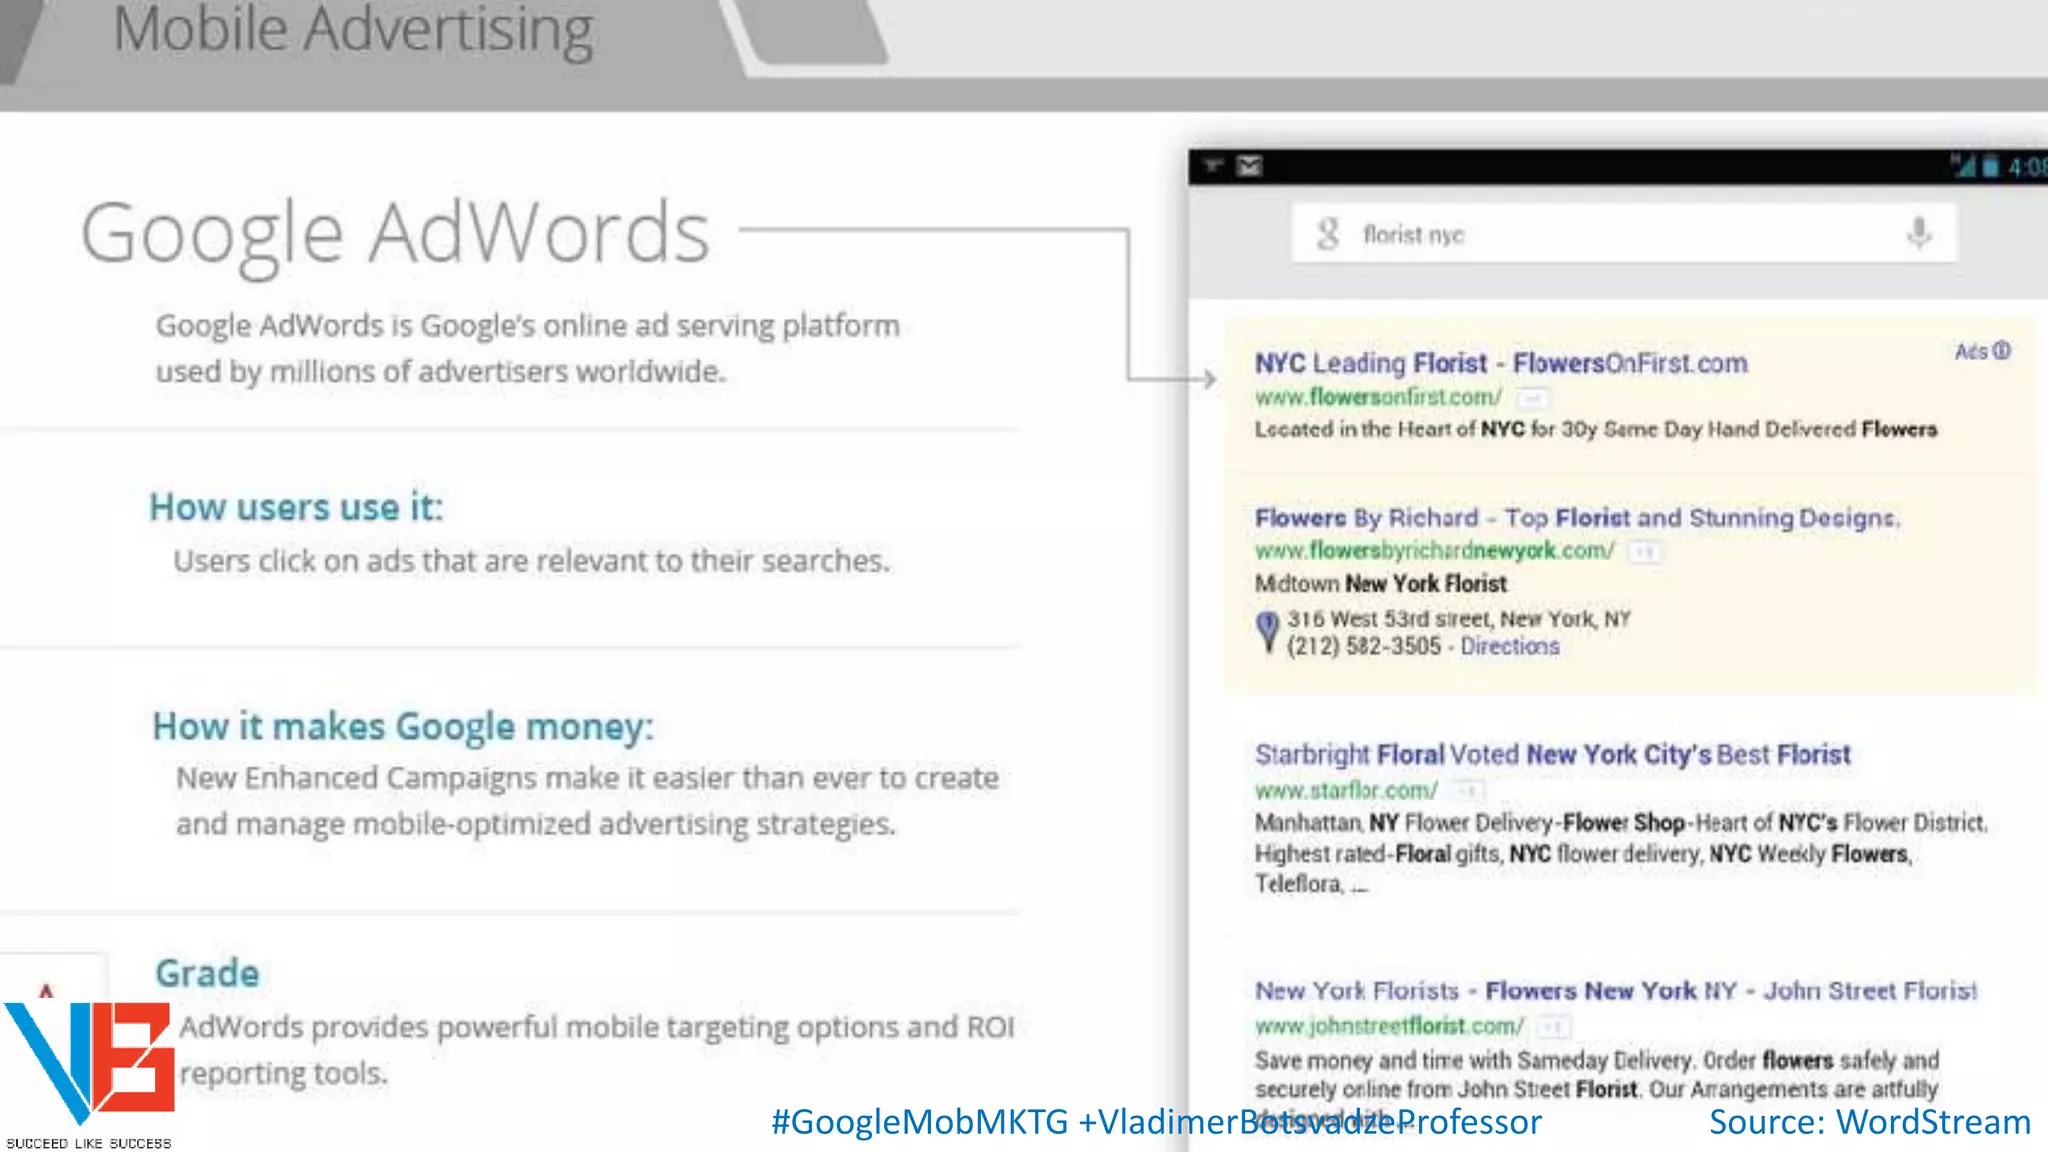Open the mail notification icon in status bar
Viewport: 2048px width, 1152px height.
[1249, 166]
